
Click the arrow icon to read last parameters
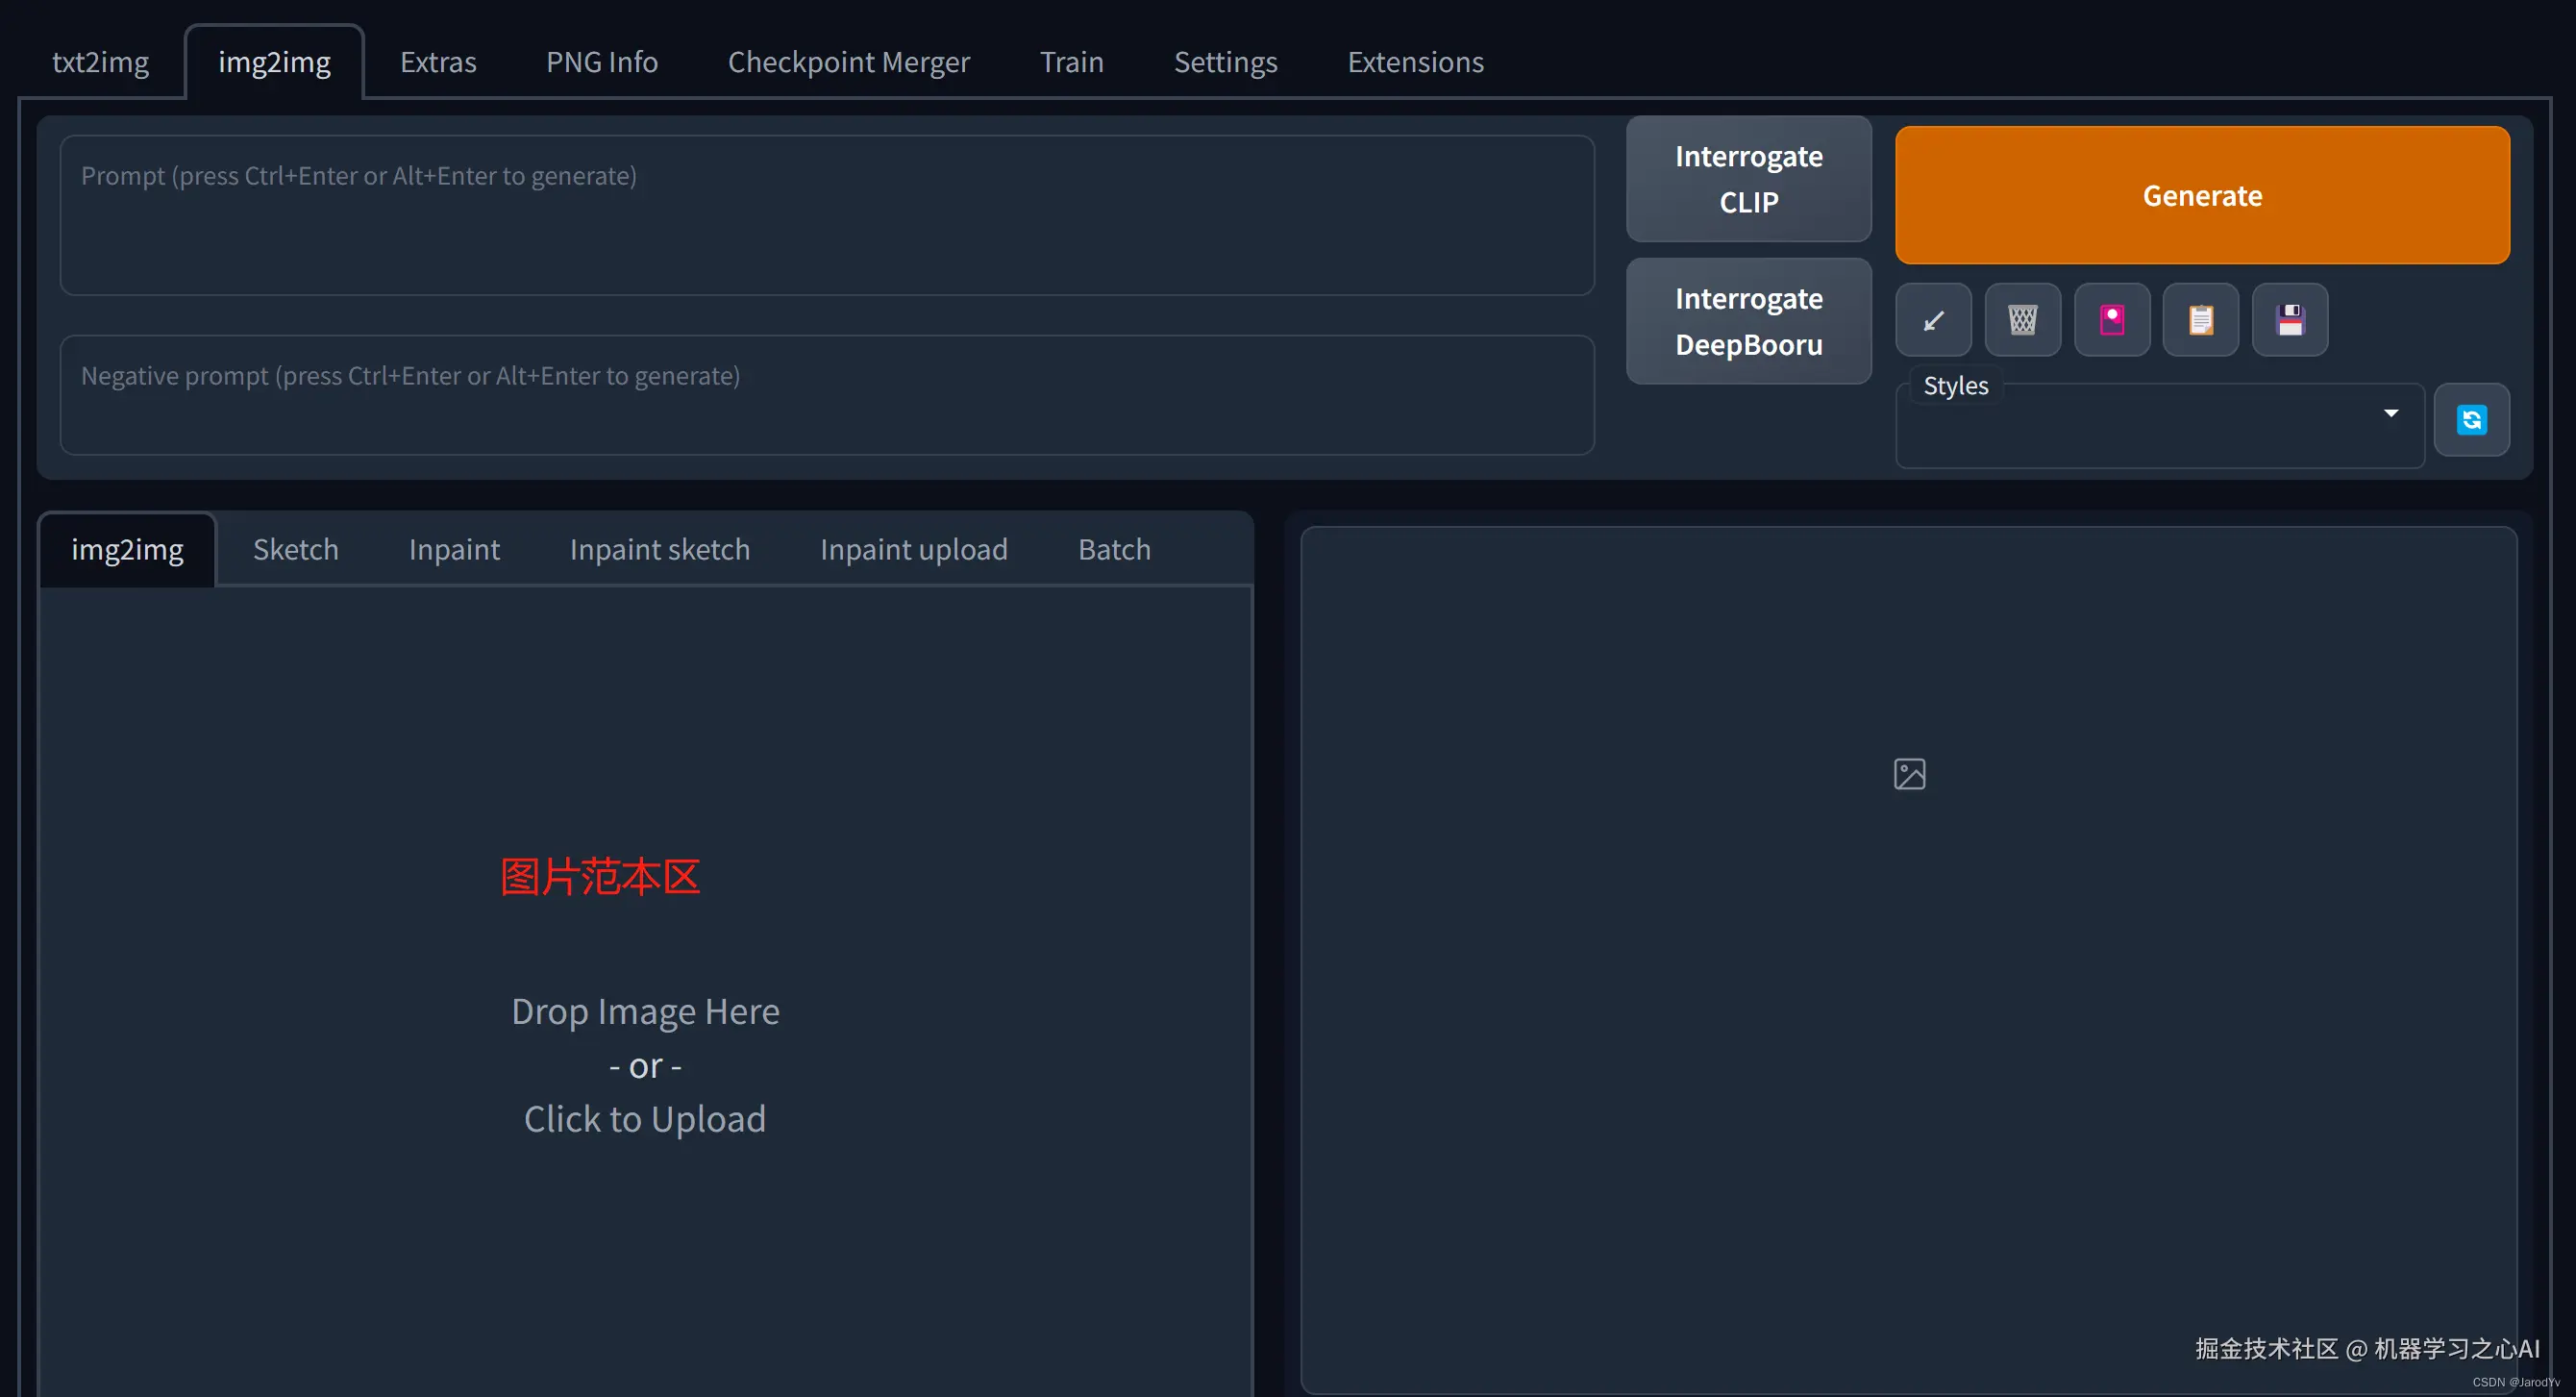pyautogui.click(x=1933, y=320)
